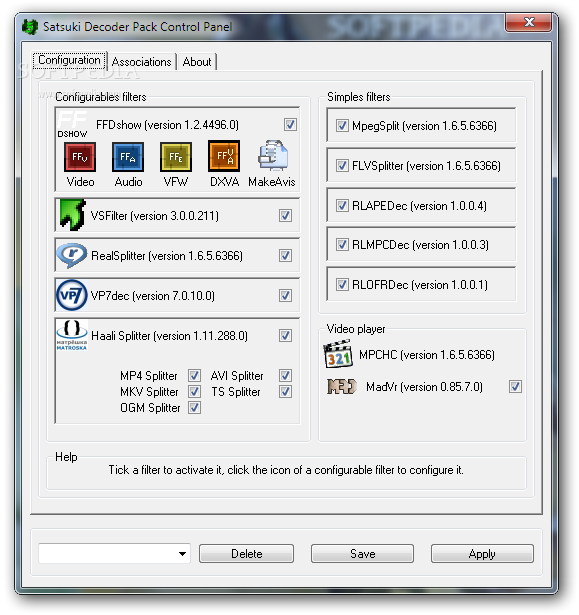Toggle the VP7dec checkbox
The width and height of the screenshot is (579, 615).
tap(285, 295)
